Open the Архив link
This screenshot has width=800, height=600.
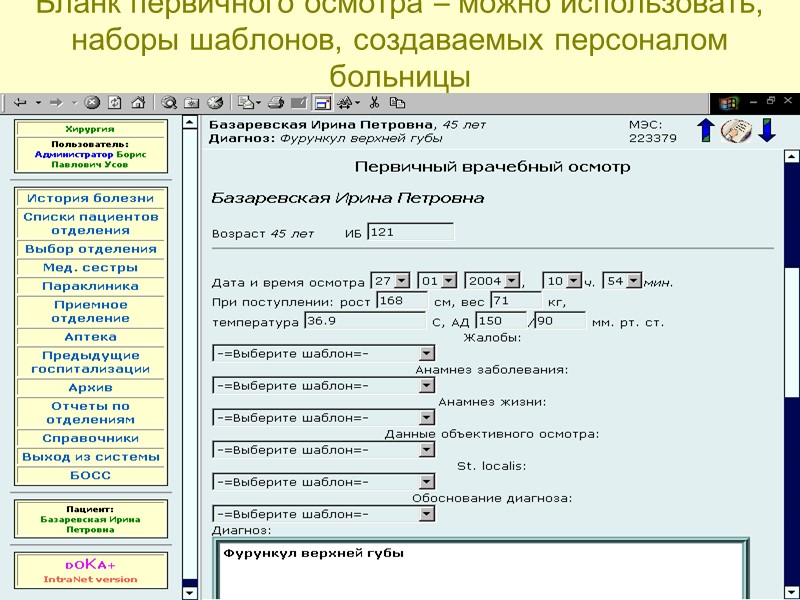pyautogui.click(x=90, y=388)
